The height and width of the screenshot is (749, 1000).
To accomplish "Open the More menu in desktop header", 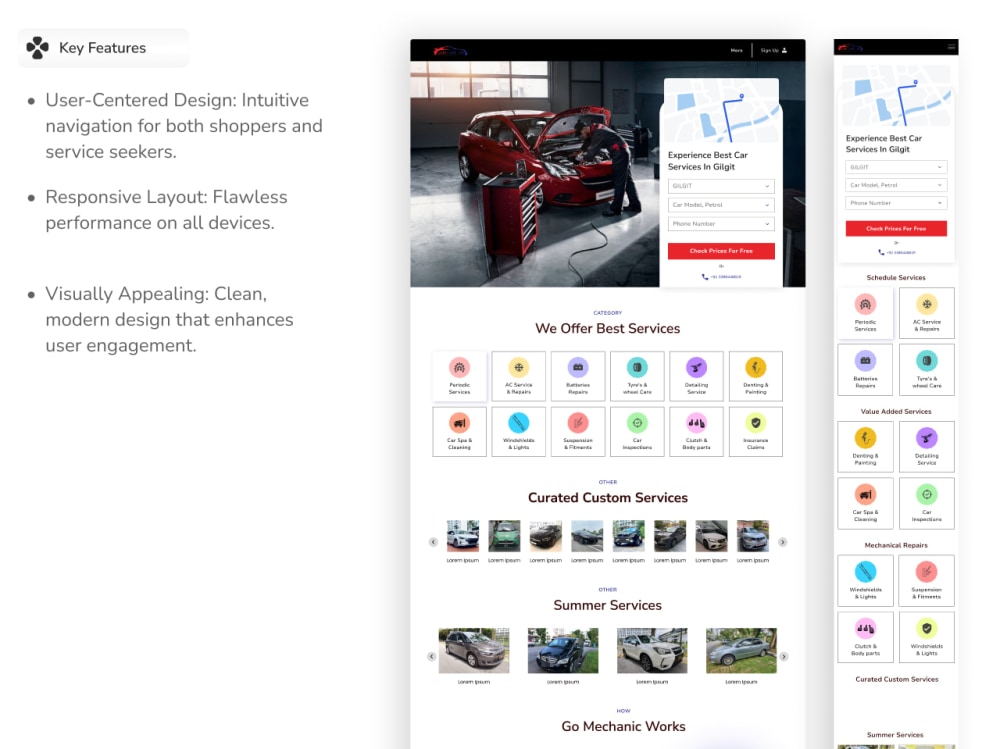I will pyautogui.click(x=737, y=50).
